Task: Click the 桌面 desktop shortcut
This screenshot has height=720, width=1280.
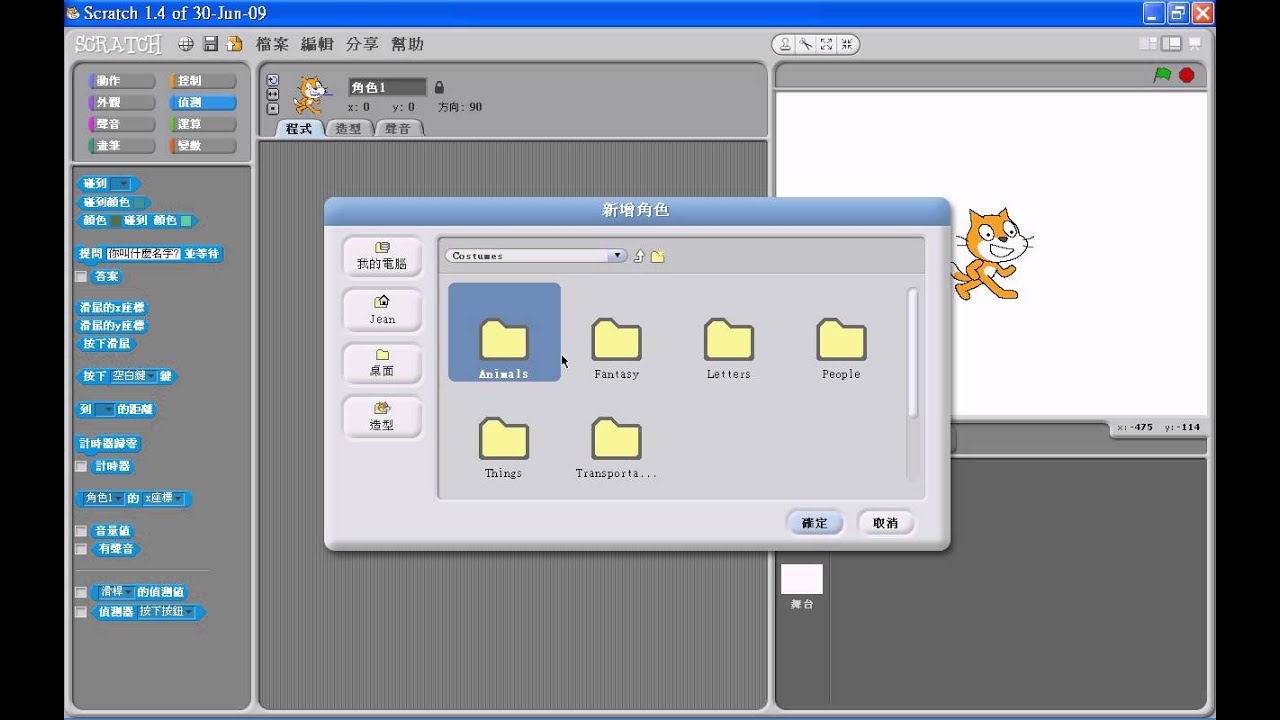Action: [382, 363]
